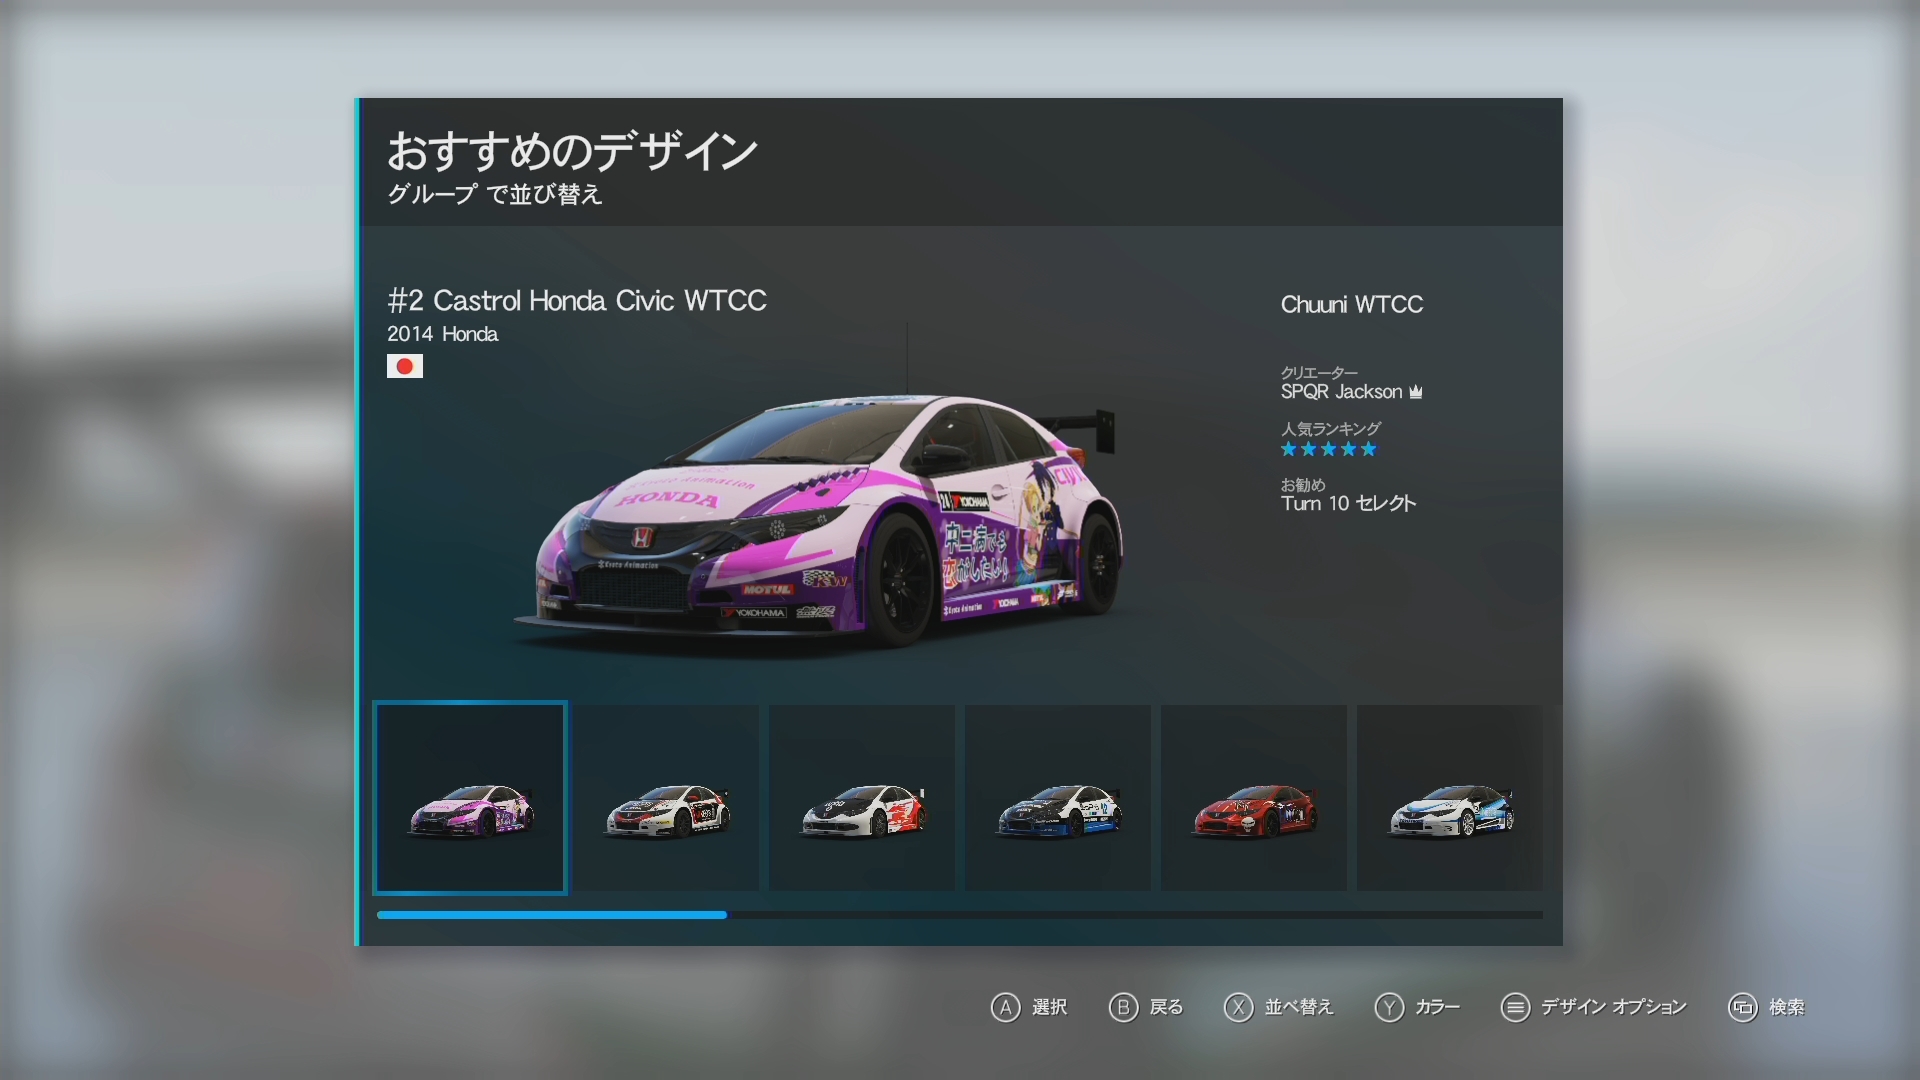Click the X button sort icon

tap(1238, 1007)
